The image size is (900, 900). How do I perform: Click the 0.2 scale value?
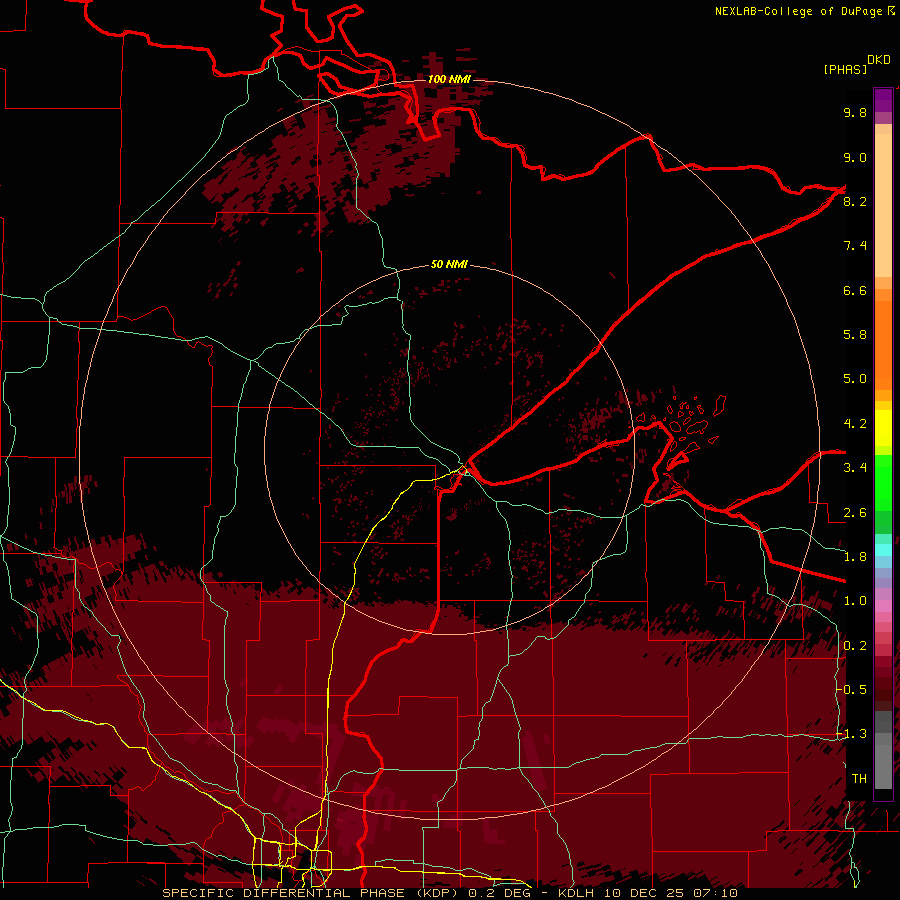(x=855, y=646)
